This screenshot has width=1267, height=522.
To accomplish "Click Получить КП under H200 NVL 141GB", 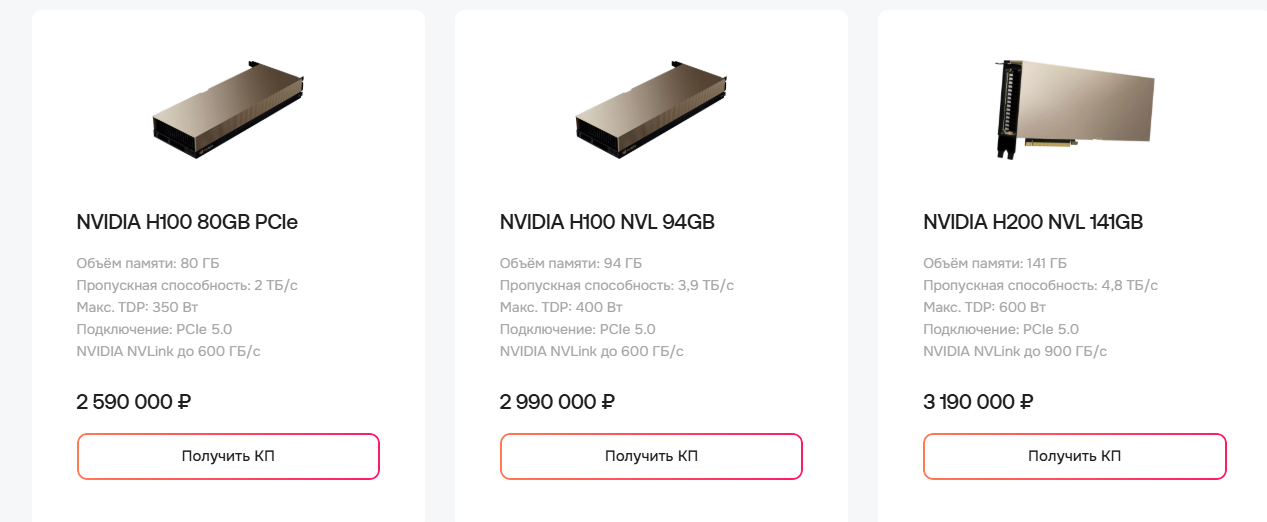I will pyautogui.click(x=1074, y=456).
